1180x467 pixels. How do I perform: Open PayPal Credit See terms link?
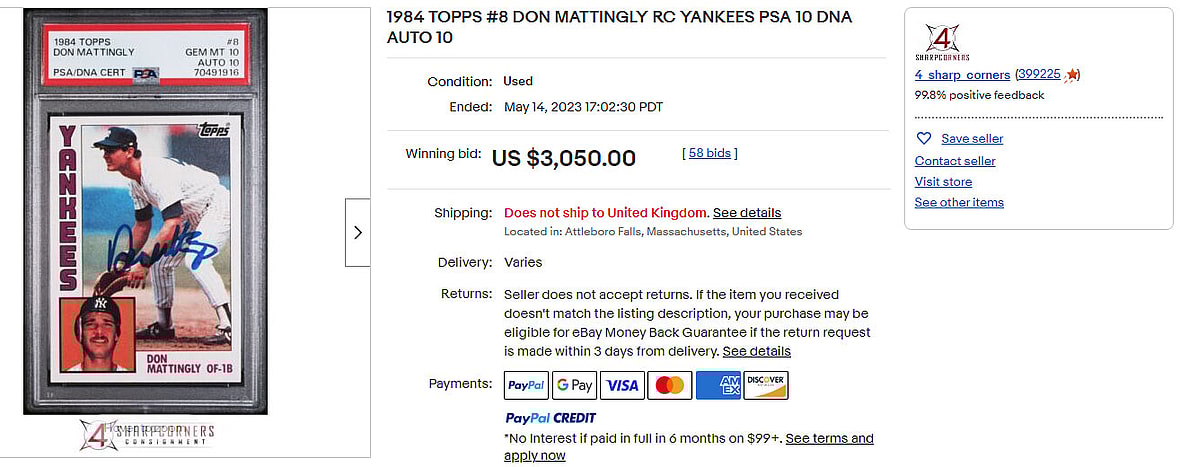(829, 438)
